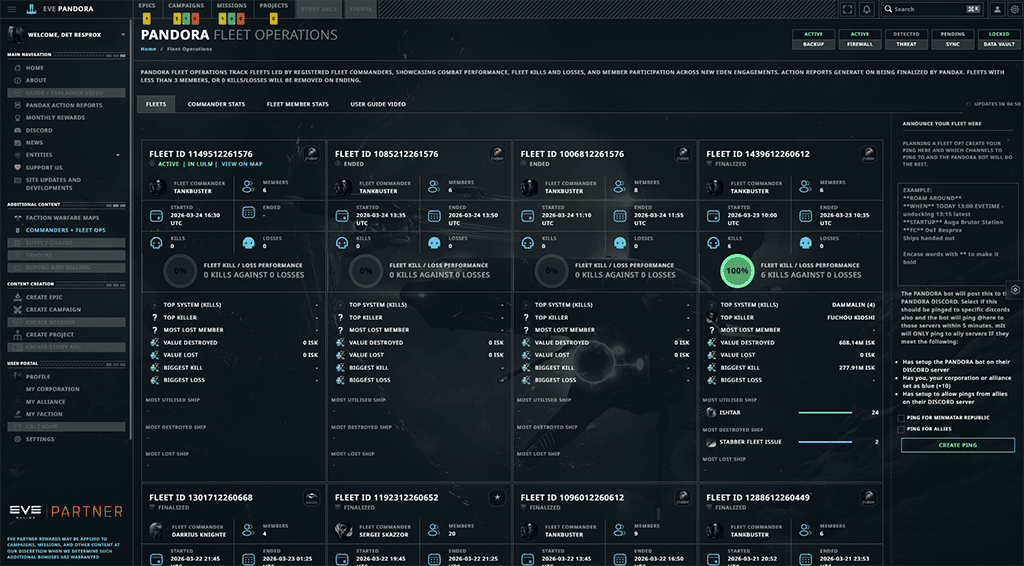Open the floating gear customizer on right edge
This screenshot has width=1024, height=566.
pyautogui.click(x=1015, y=289)
